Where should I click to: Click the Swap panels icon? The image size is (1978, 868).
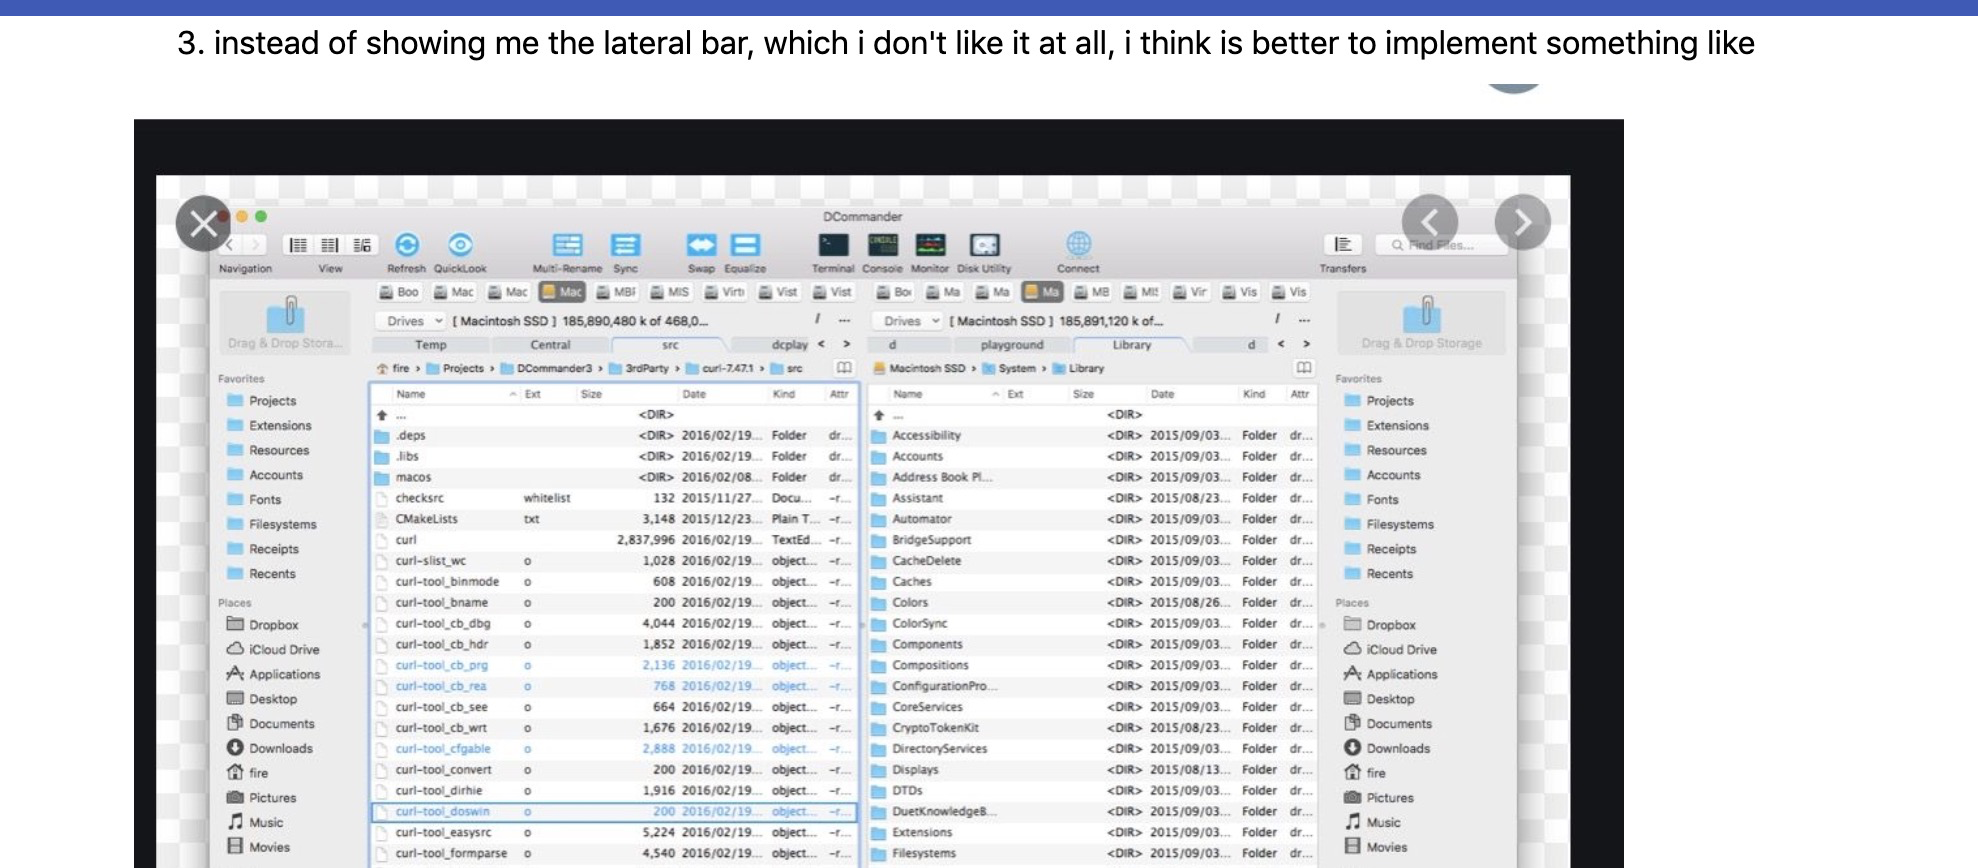pos(701,245)
